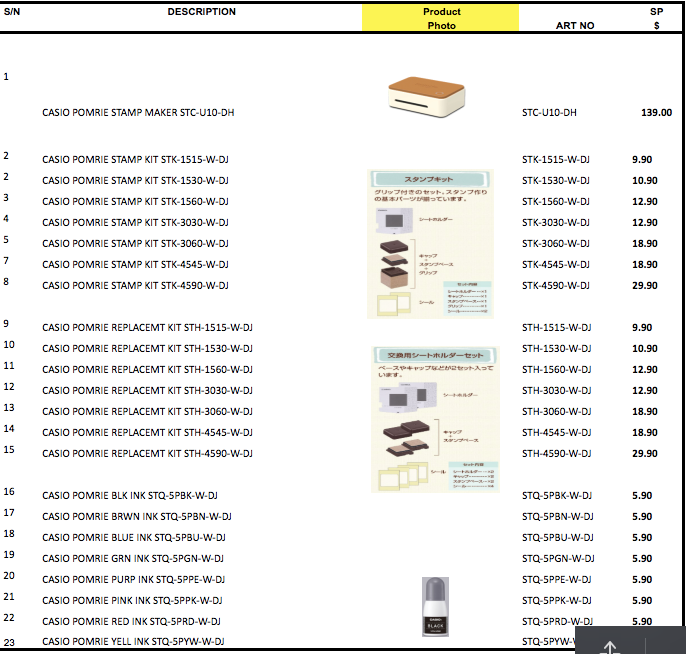686x654 pixels.
Task: Select the DESCRIPTION column header
Action: [201, 12]
